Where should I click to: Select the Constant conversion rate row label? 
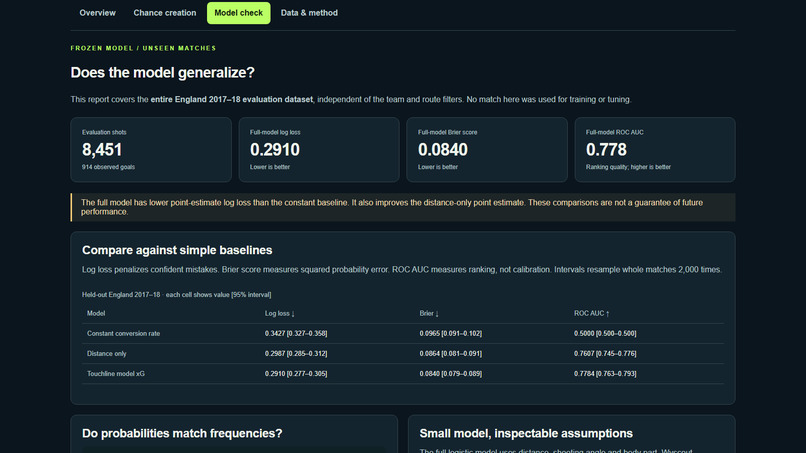tap(123, 333)
